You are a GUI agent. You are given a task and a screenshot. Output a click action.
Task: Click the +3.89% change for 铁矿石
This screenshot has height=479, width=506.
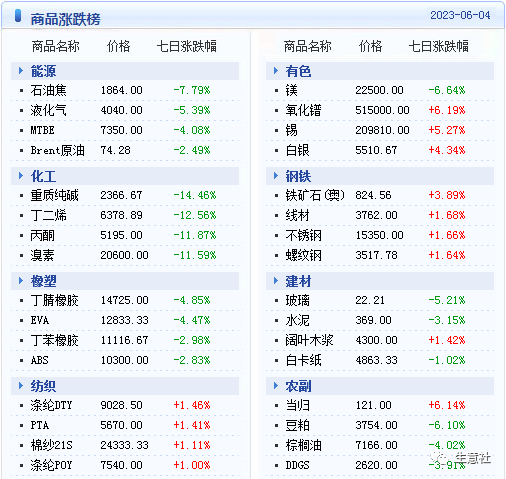(447, 195)
